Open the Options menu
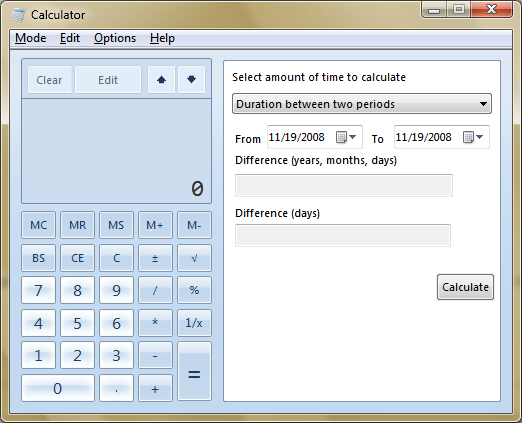The height and width of the screenshot is (423, 522). tap(115, 38)
